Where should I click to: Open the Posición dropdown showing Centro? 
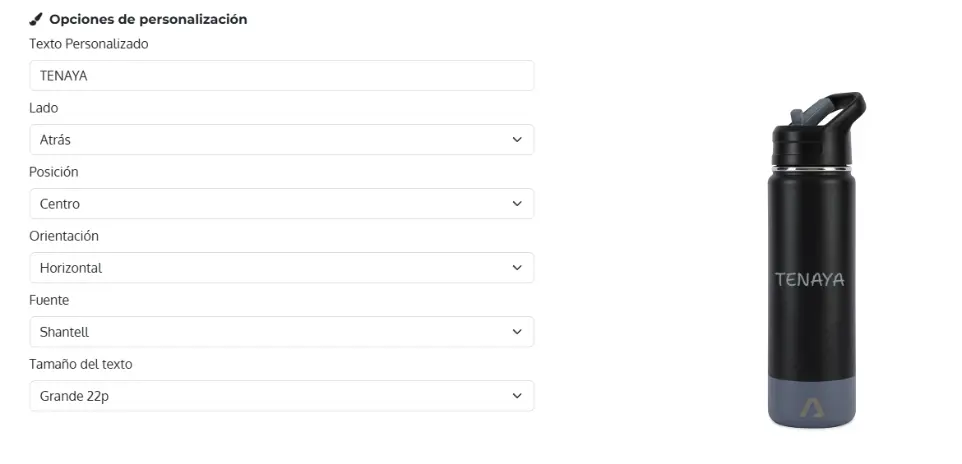coord(270,204)
